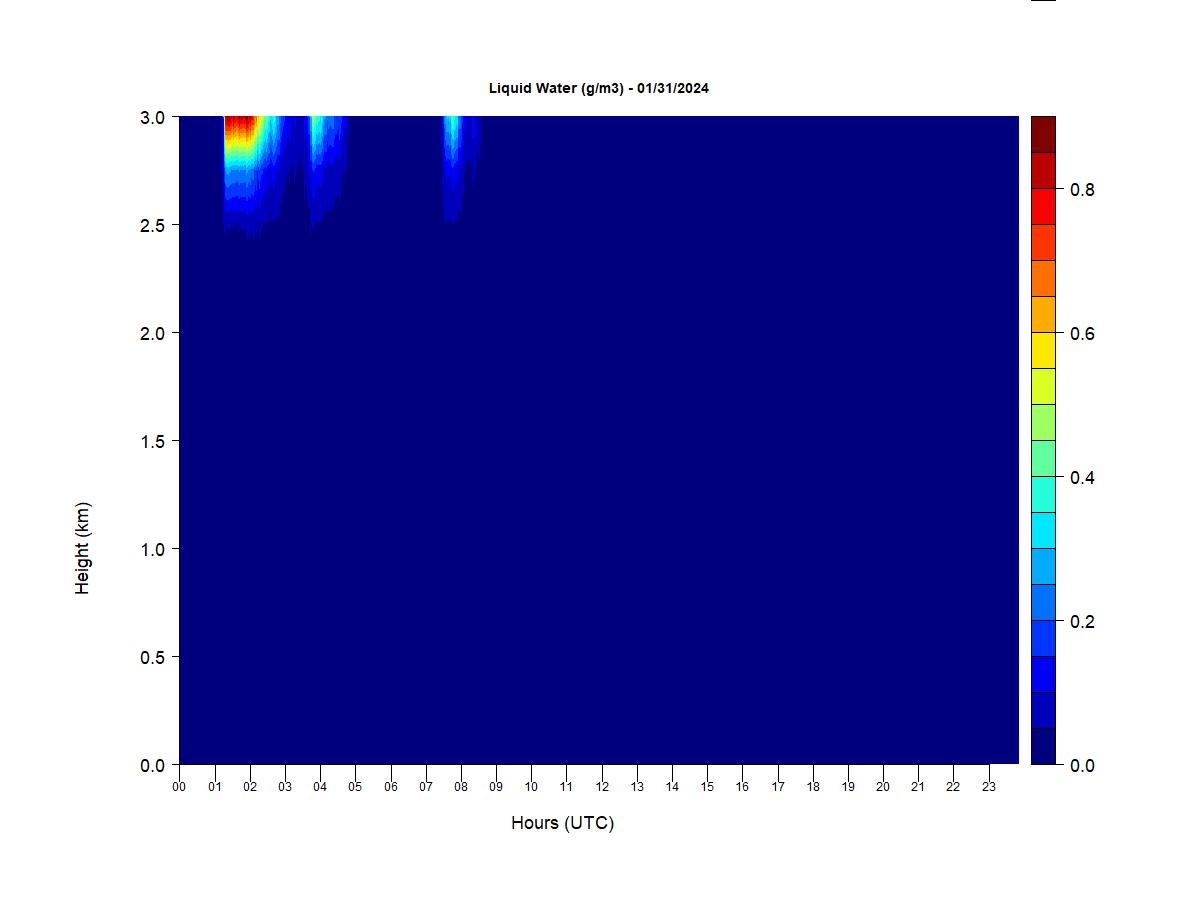Click the plot title 'Liquid Water (g/m3) - 01/31/2024'
Screen dimensions: 1200x900
(599, 88)
